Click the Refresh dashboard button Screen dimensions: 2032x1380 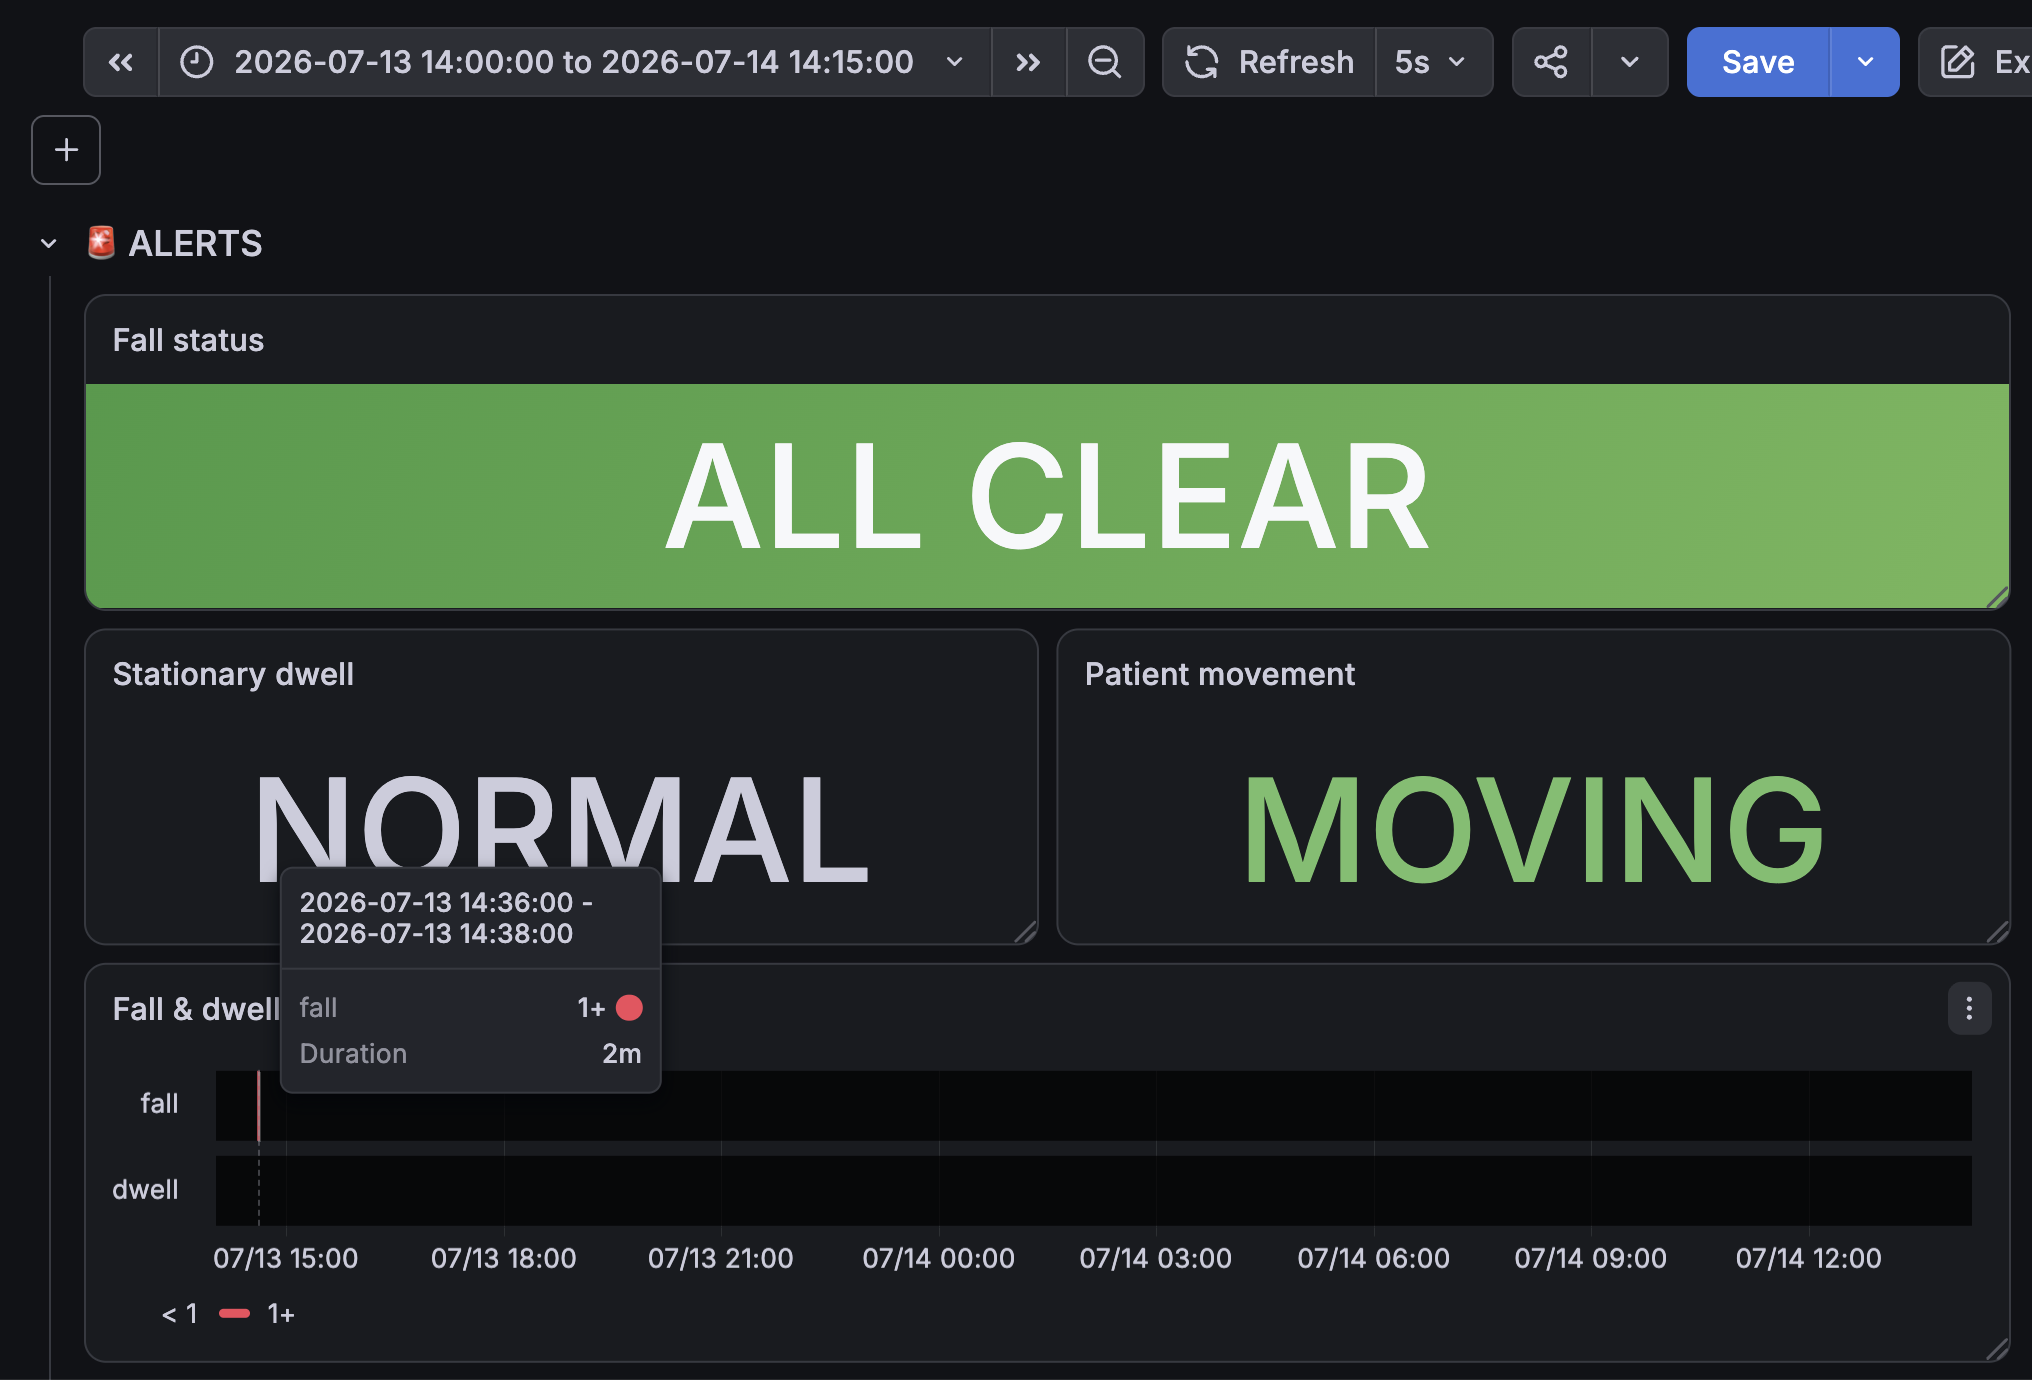click(1269, 62)
